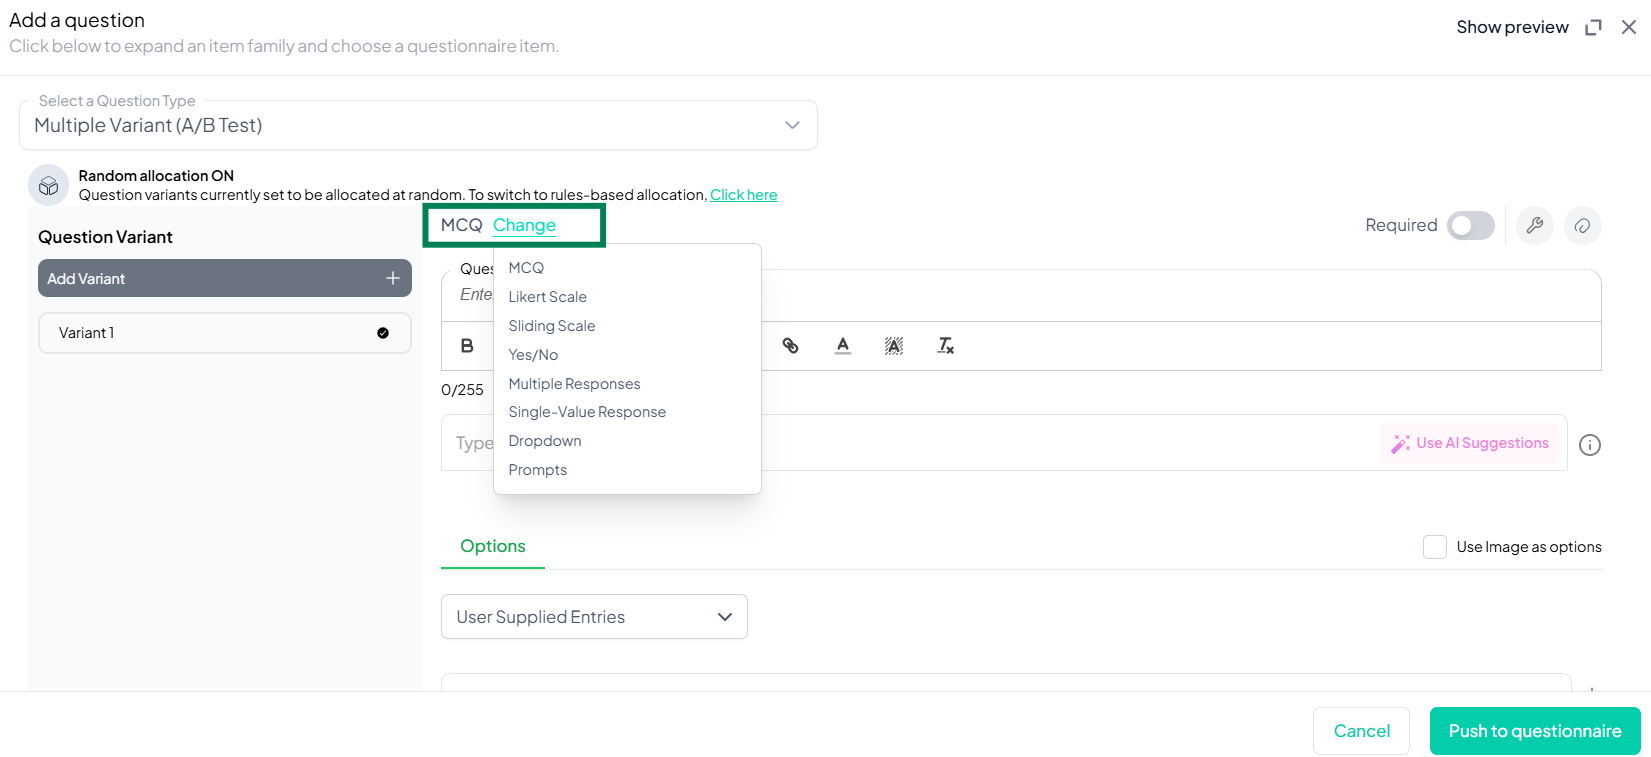Check Use Image as options checkbox
Image resolution: width=1651 pixels, height=757 pixels.
pos(1435,547)
